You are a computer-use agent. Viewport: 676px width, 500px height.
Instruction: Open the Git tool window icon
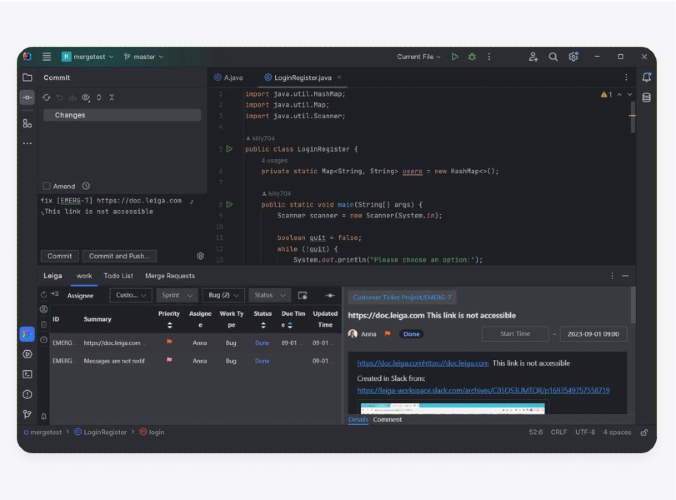(27, 414)
